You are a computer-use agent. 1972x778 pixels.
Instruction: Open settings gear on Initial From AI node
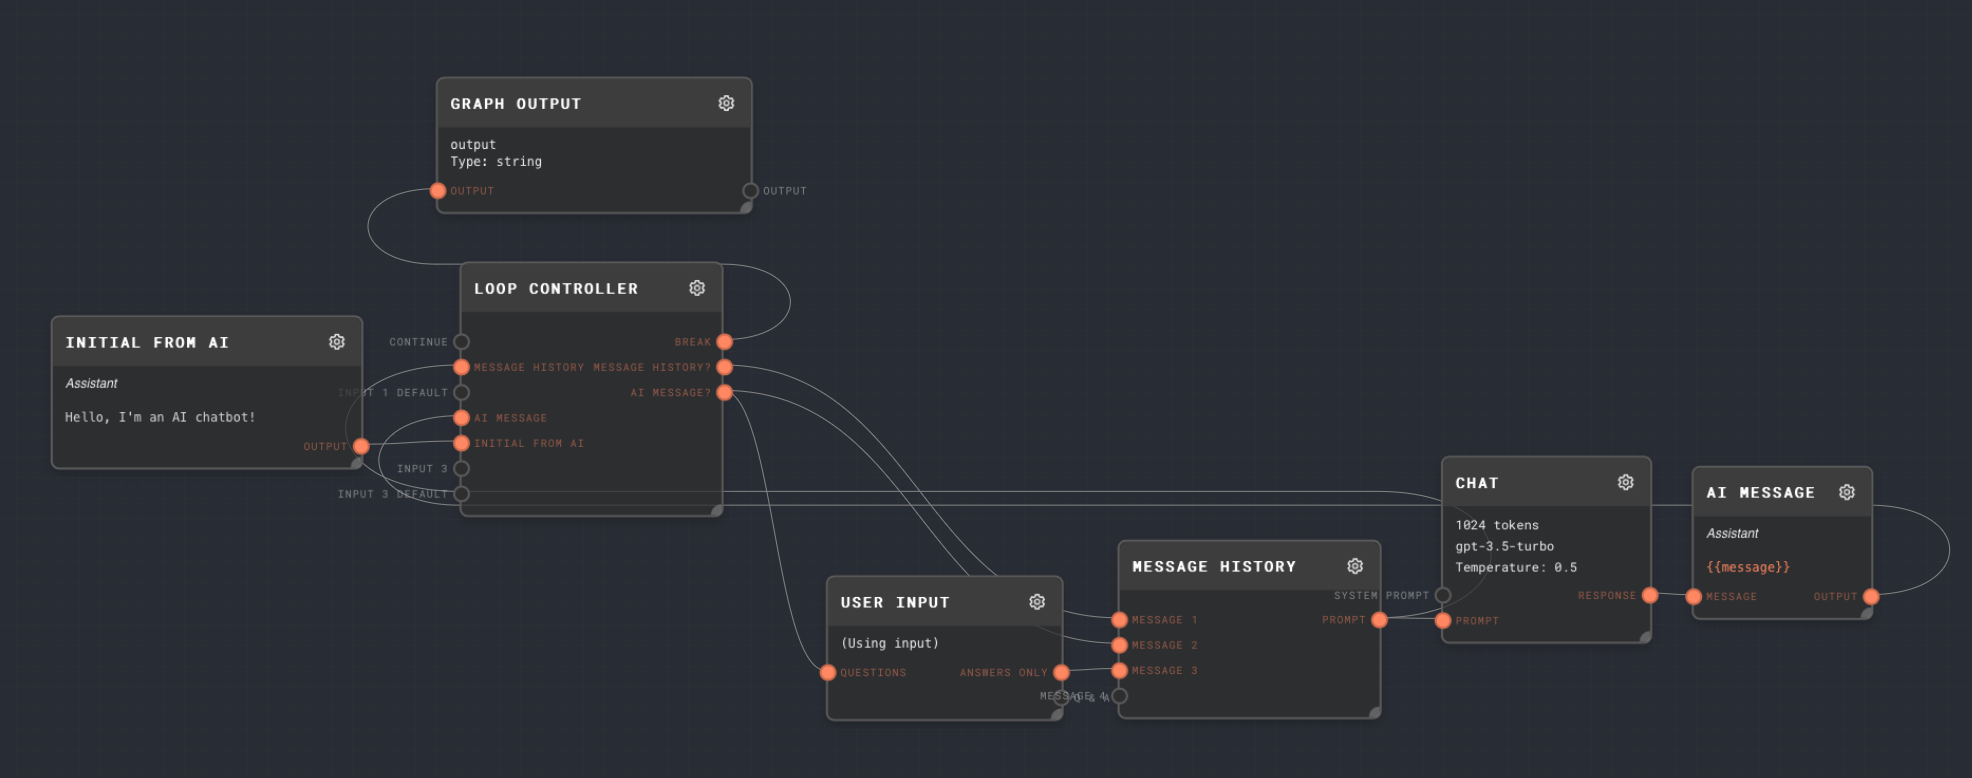(x=337, y=342)
